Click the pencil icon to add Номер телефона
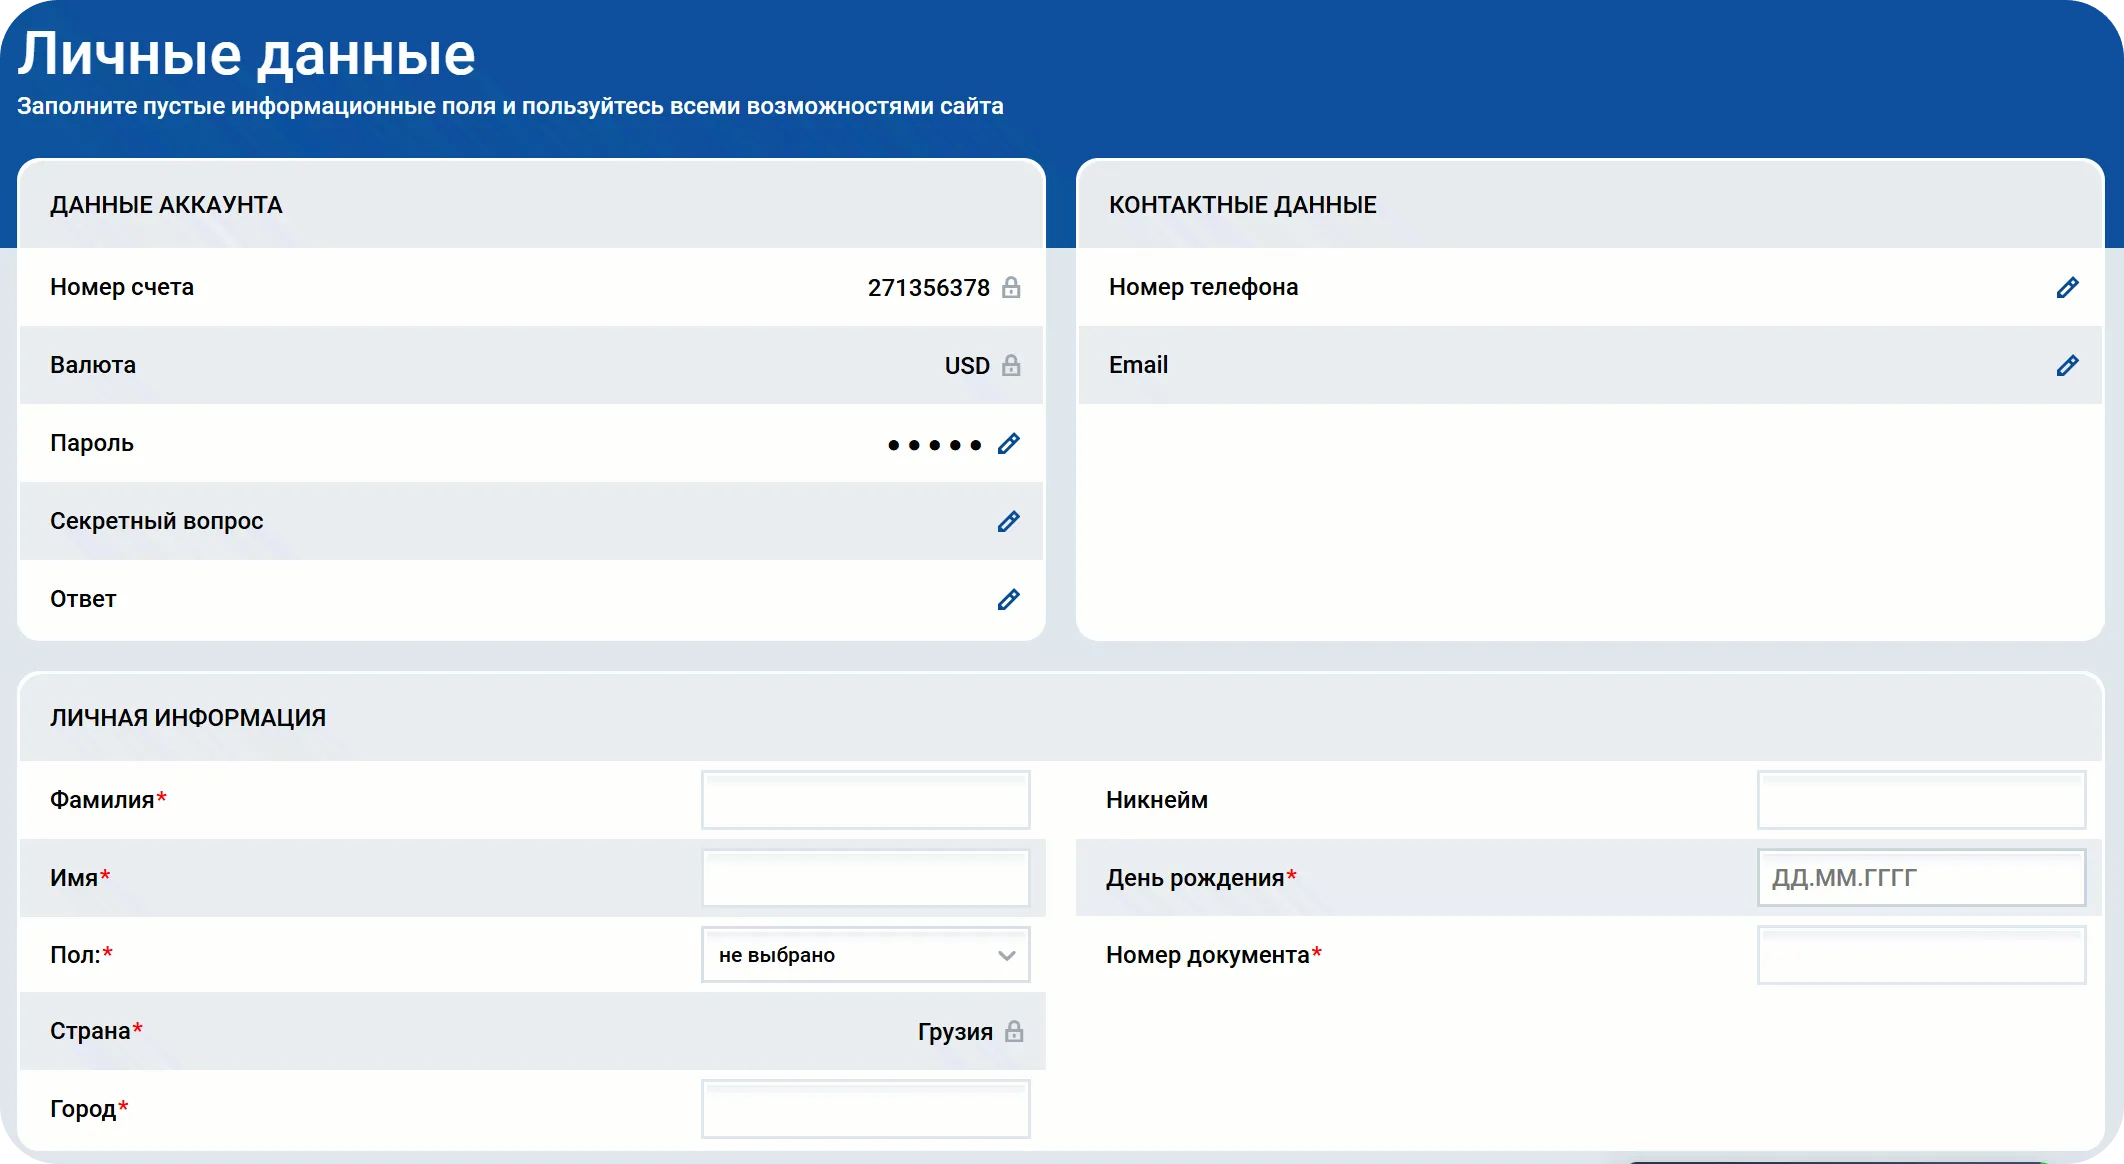 [2068, 287]
